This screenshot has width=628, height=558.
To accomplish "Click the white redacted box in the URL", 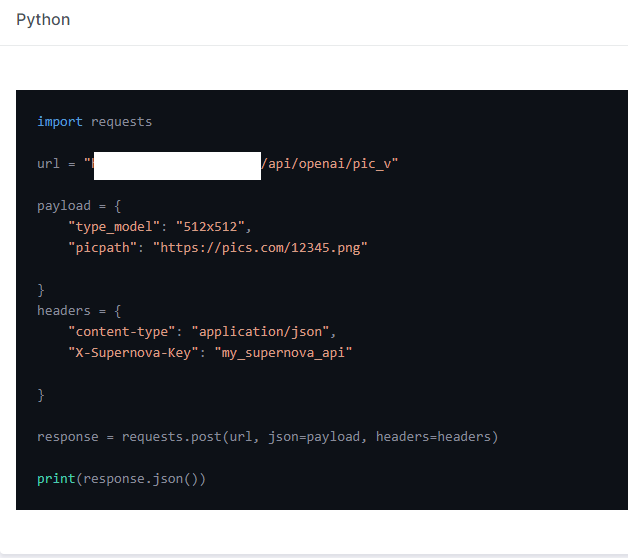I will (177, 165).
